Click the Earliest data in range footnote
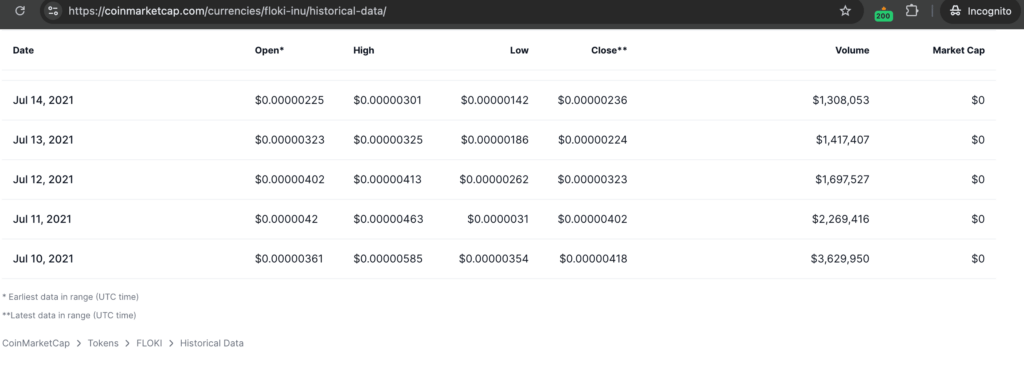 click(x=71, y=297)
